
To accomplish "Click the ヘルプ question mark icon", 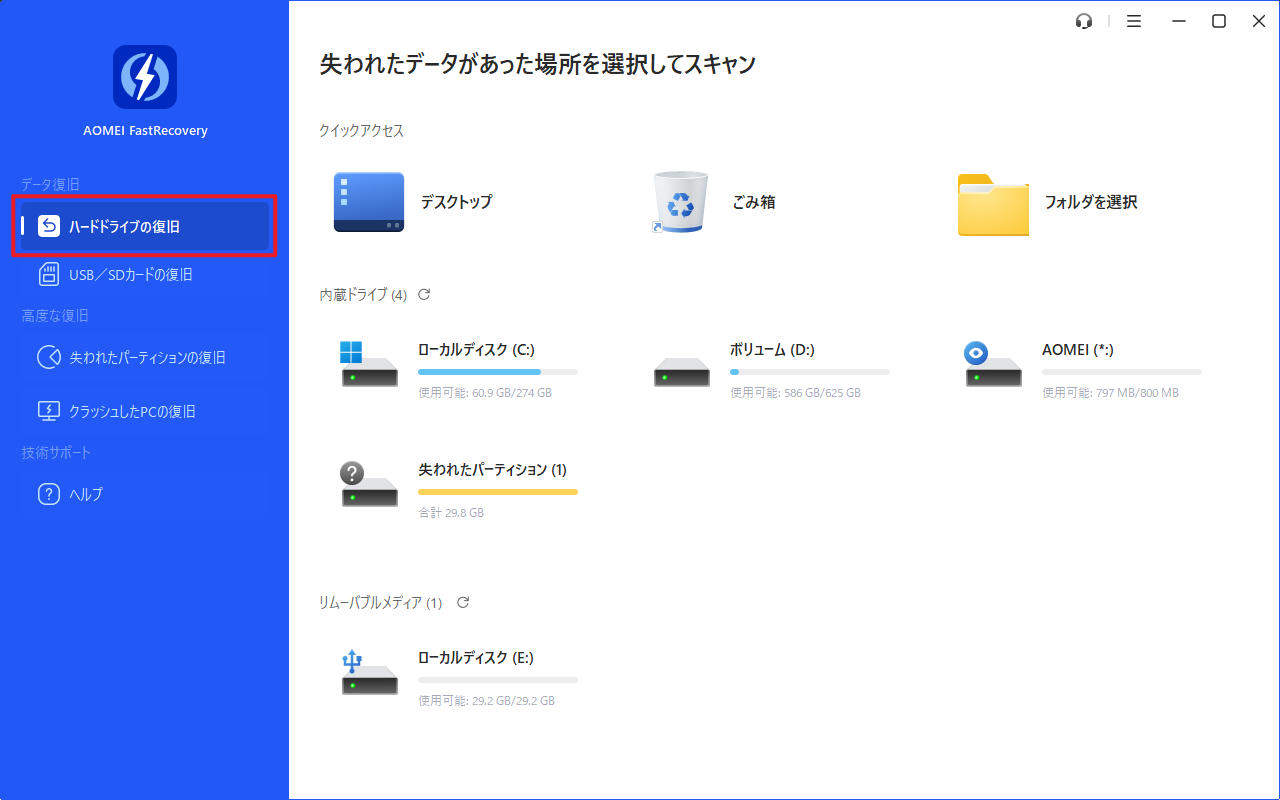I will (49, 494).
